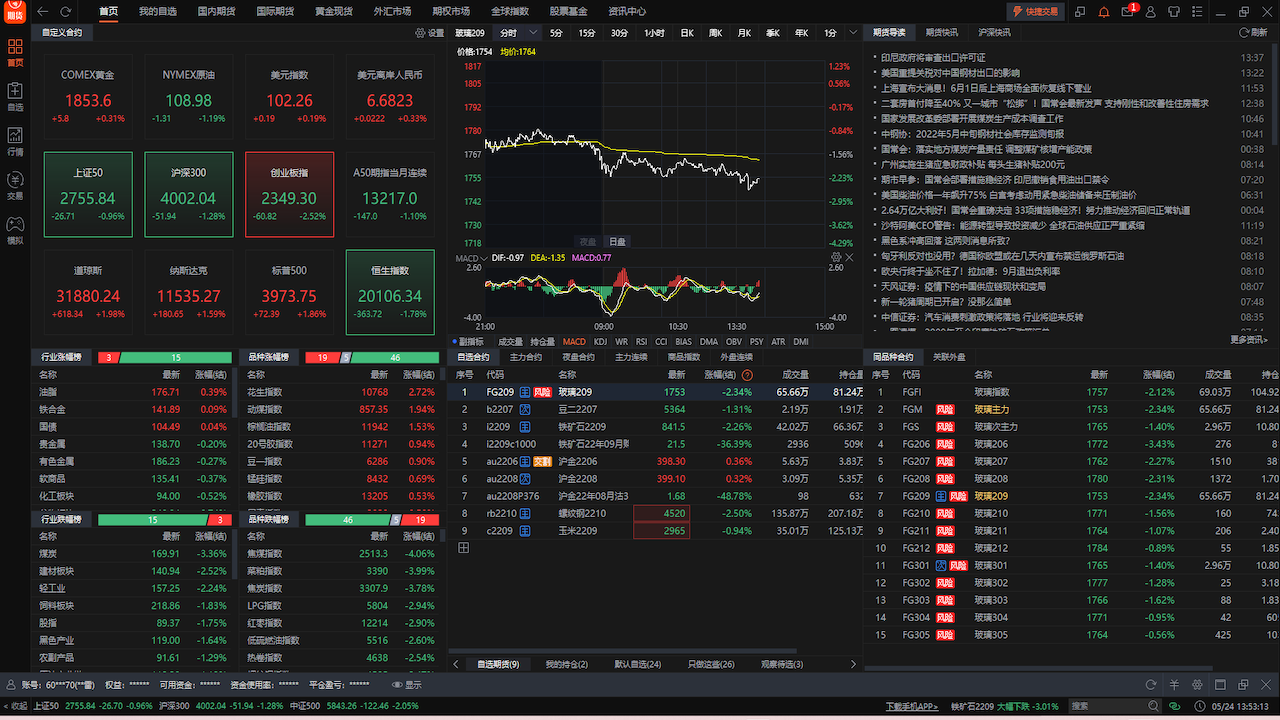This screenshot has width=1280, height=720.
Task: Click the 品种跌幅榜 ratio bar
Action: (372, 520)
